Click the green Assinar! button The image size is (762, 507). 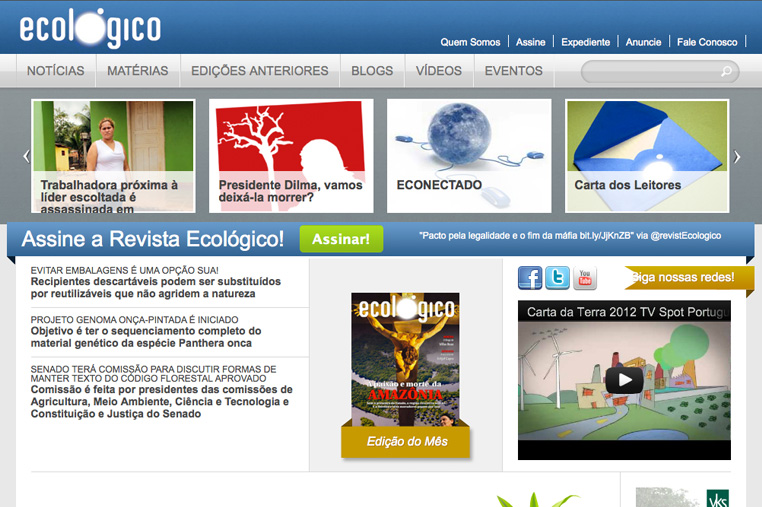click(x=341, y=239)
